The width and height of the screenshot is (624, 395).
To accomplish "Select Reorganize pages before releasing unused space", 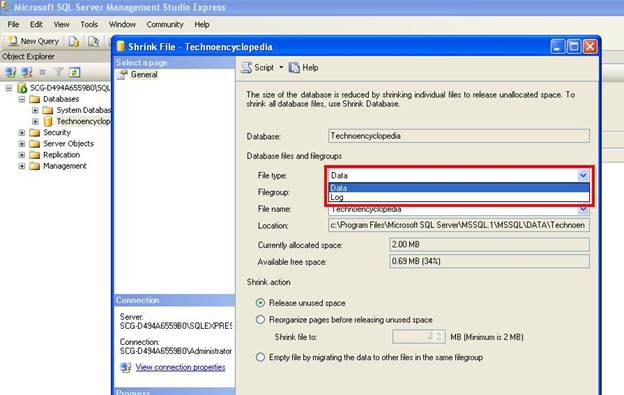I will click(260, 319).
